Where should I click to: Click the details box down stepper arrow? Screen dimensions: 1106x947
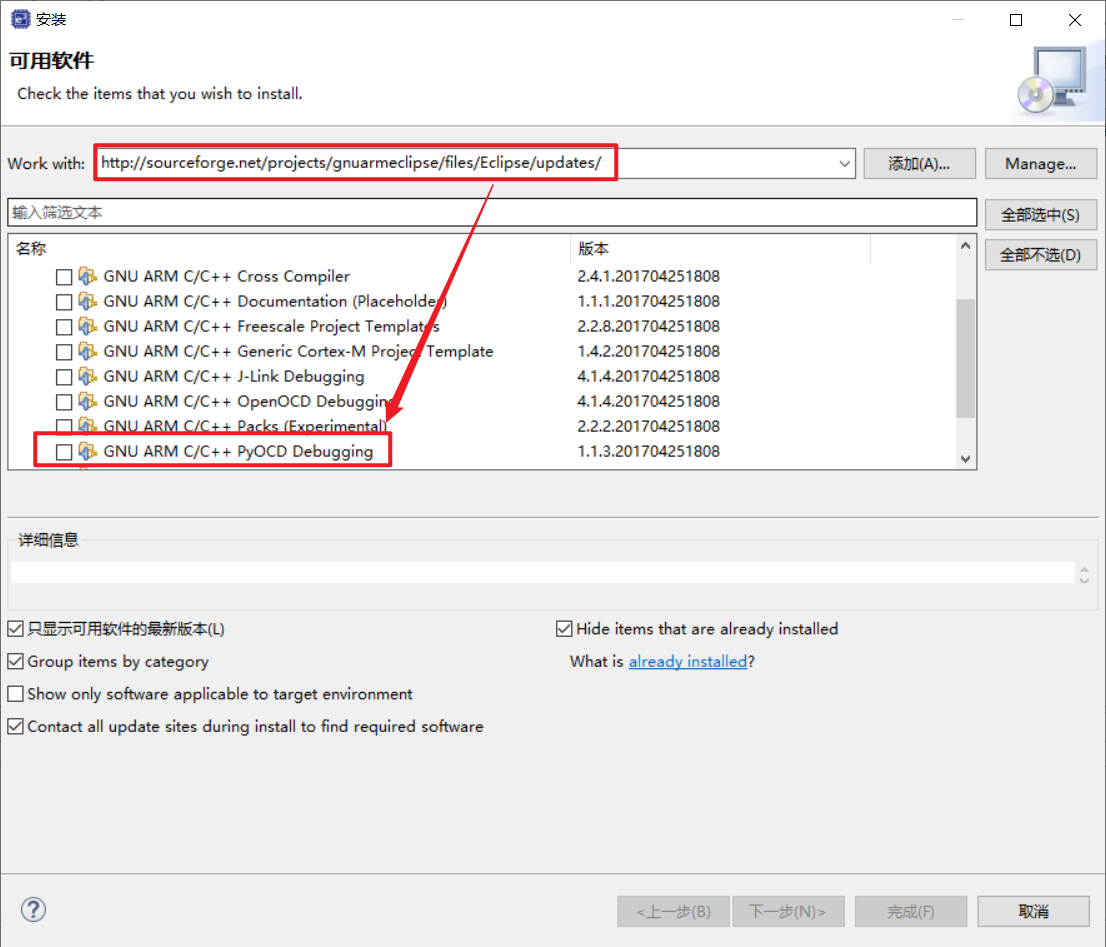point(1084,579)
